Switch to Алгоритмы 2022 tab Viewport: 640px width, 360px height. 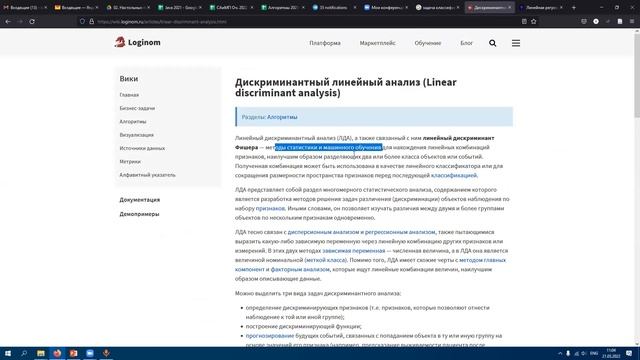[x=283, y=7]
